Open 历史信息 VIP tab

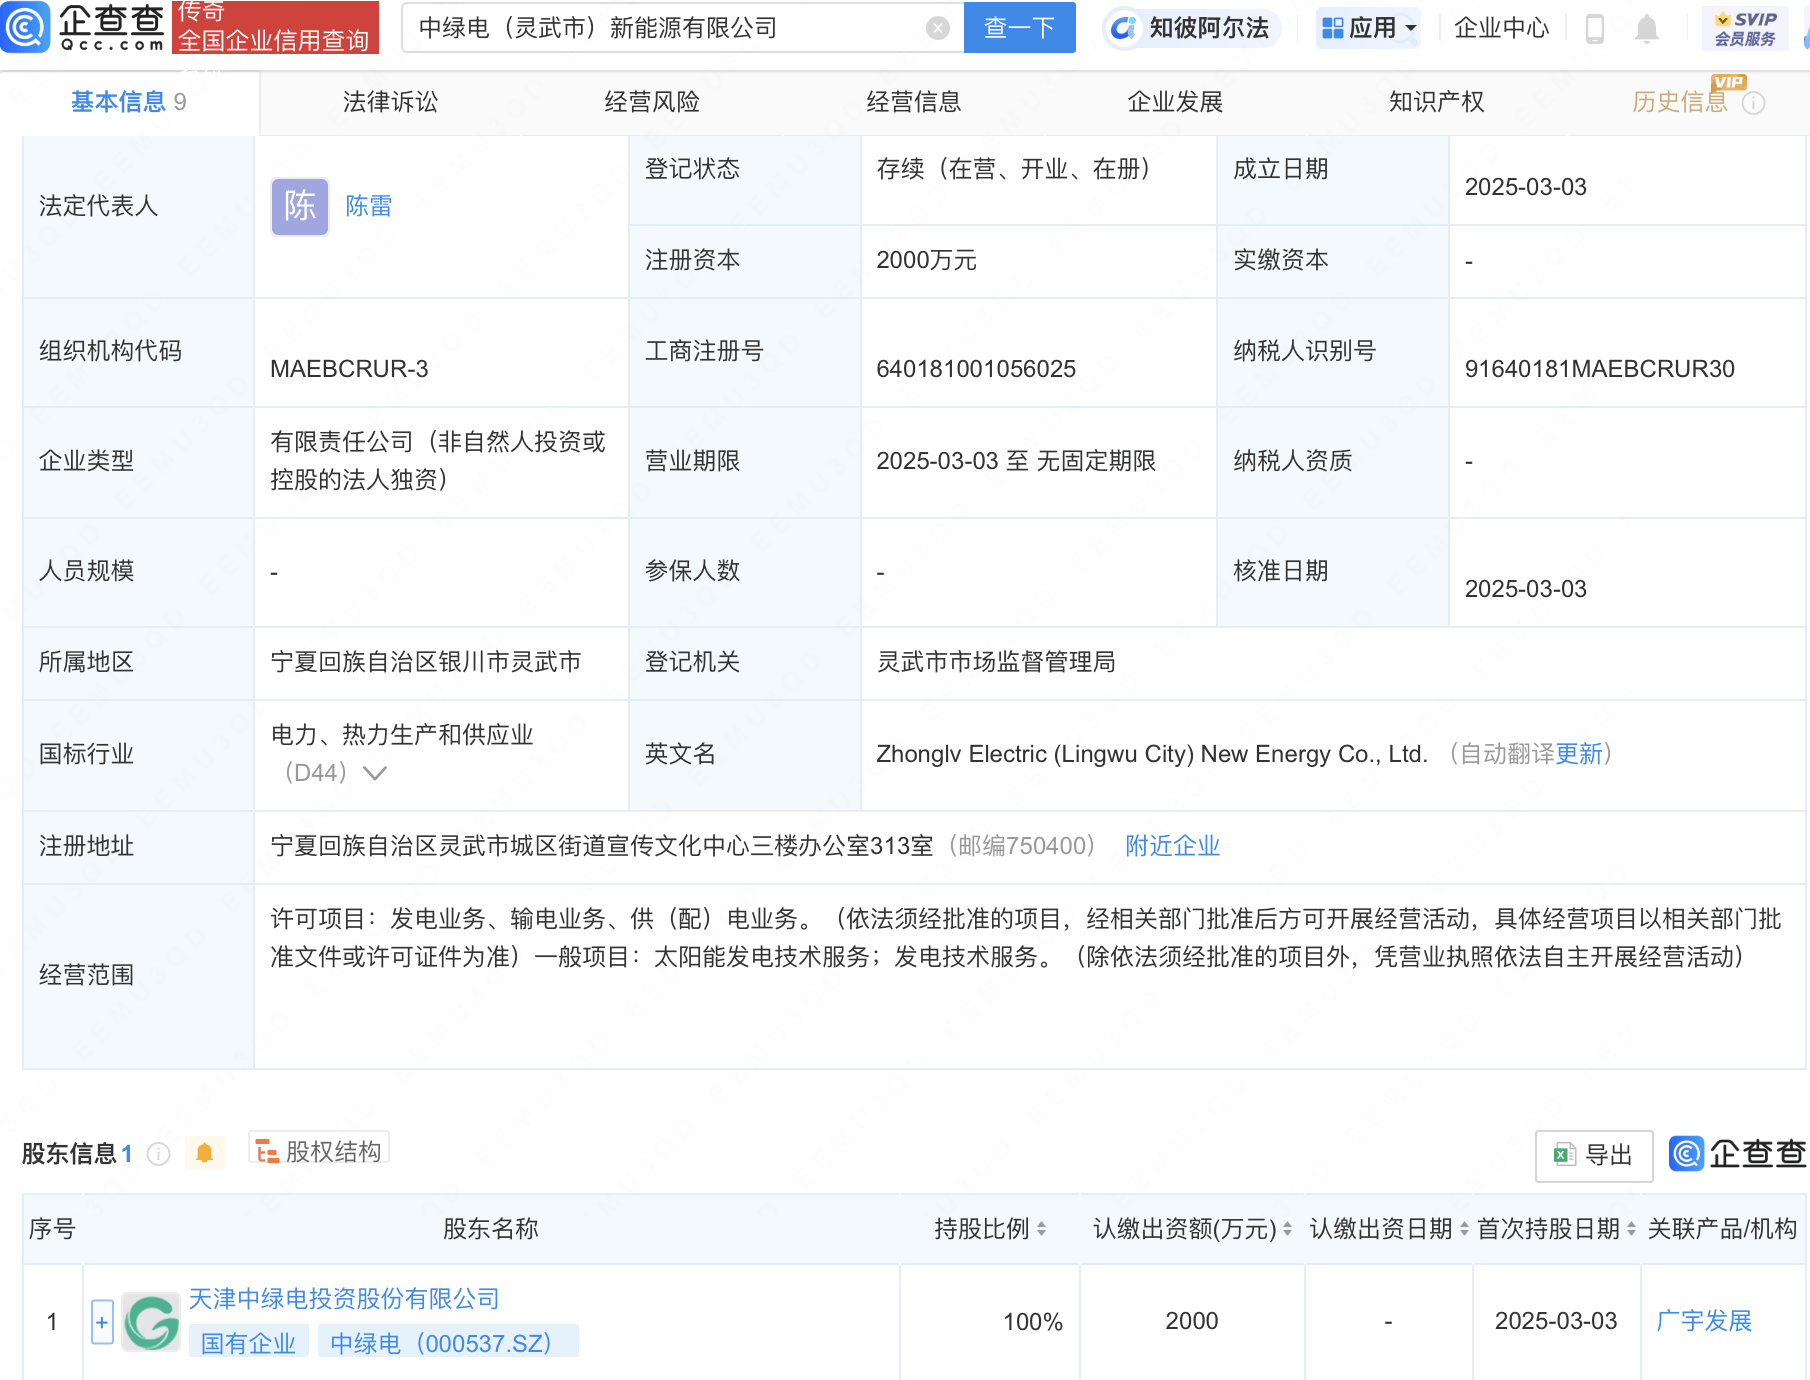(x=1680, y=102)
